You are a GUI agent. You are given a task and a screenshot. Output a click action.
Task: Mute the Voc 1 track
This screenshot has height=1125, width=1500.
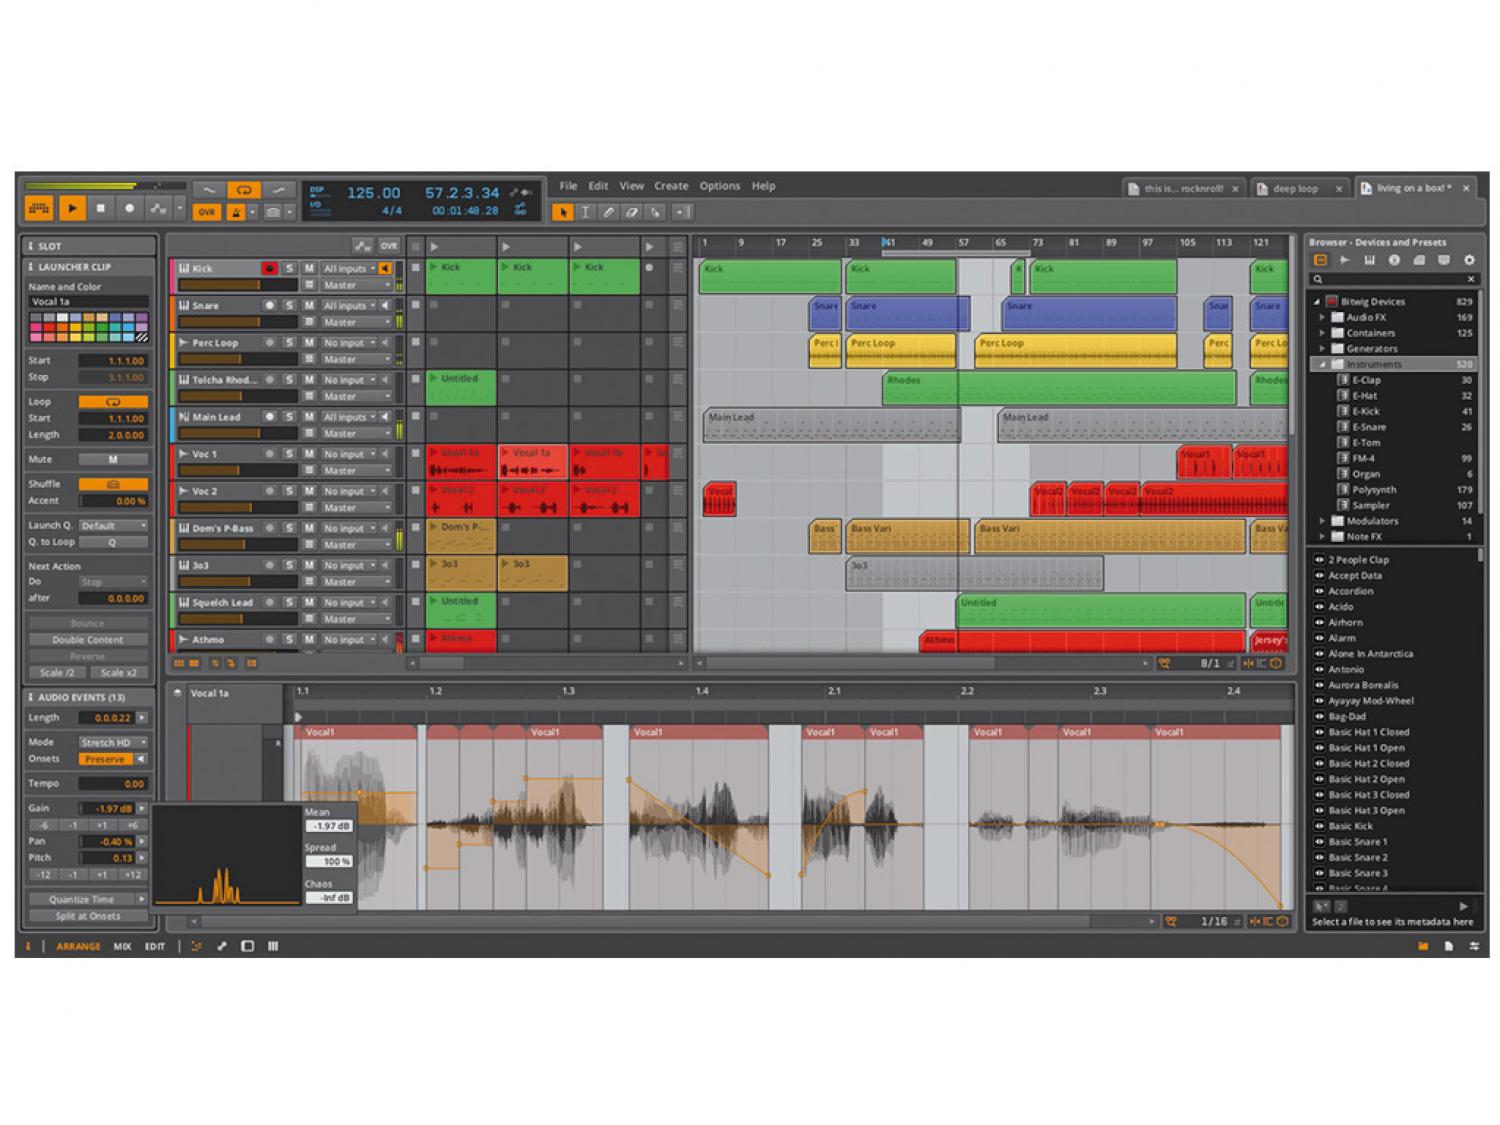pos(309,454)
